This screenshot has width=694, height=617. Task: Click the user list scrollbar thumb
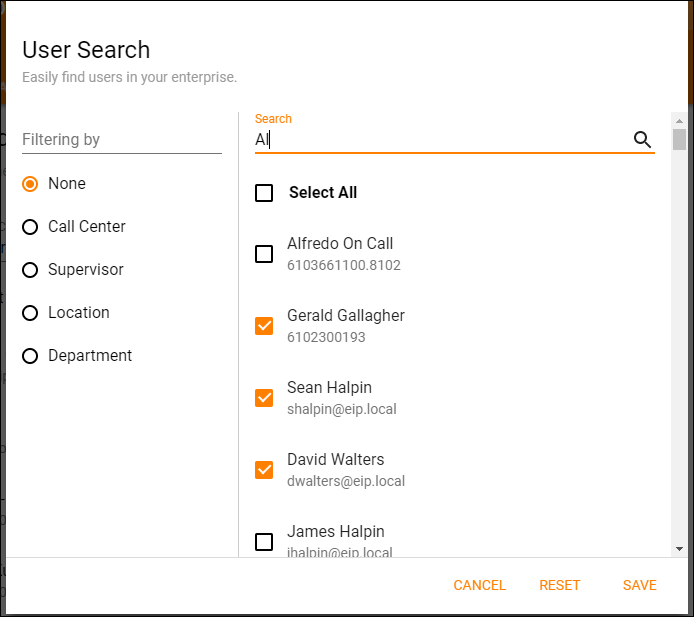pos(679,139)
